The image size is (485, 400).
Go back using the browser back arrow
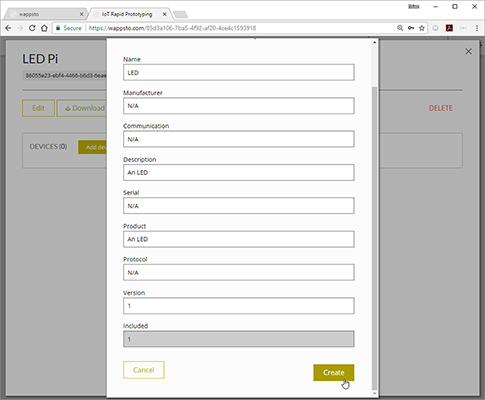click(8, 28)
